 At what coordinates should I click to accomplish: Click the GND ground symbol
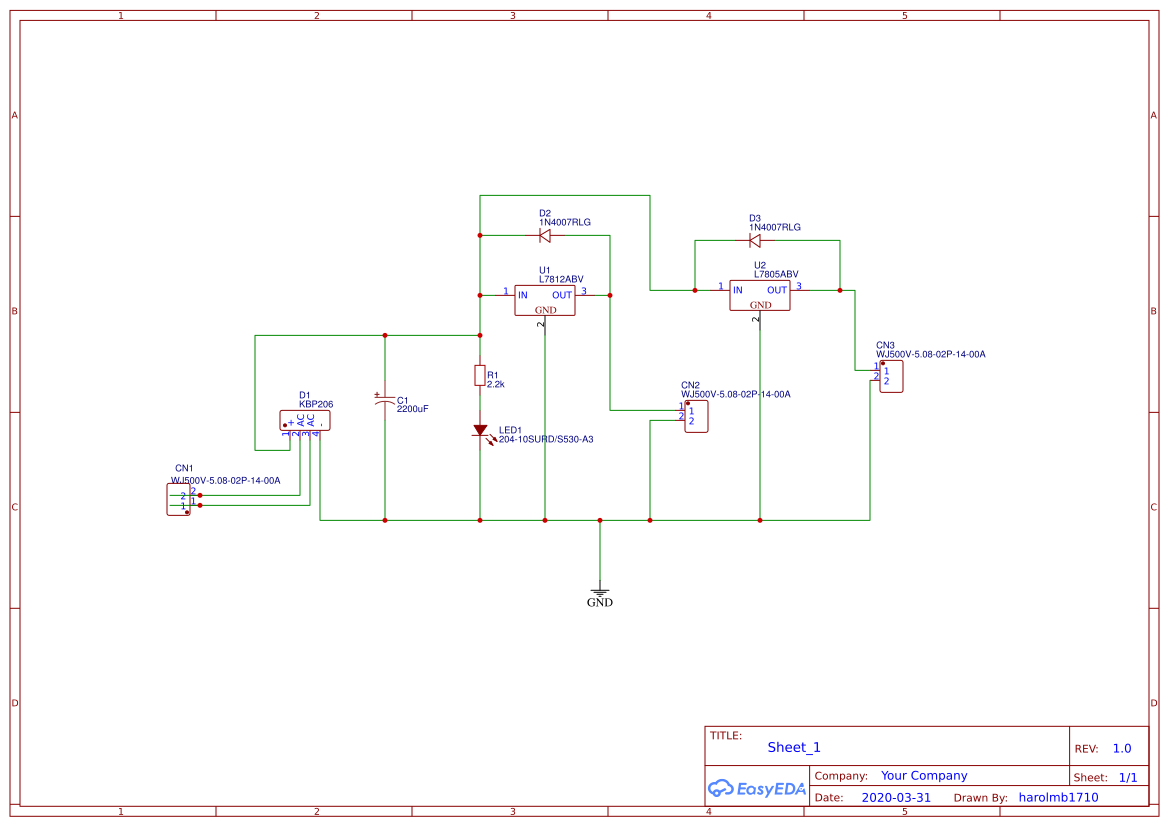click(599, 593)
